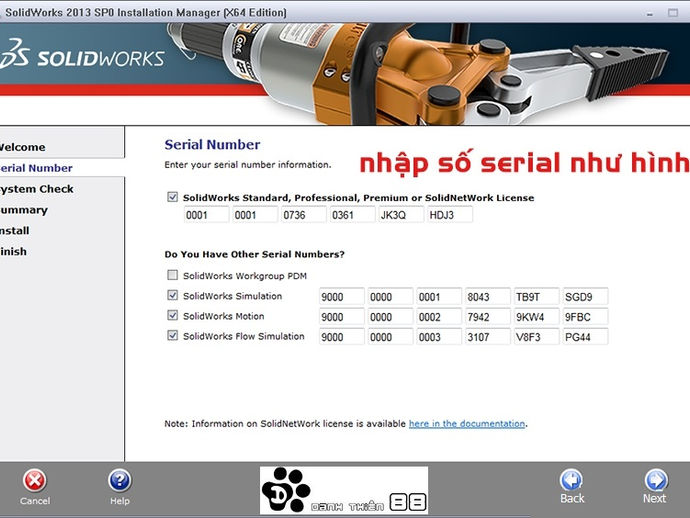This screenshot has width=690, height=518.
Task: Click Flow Simulation field containing PG44
Action: [585, 337]
